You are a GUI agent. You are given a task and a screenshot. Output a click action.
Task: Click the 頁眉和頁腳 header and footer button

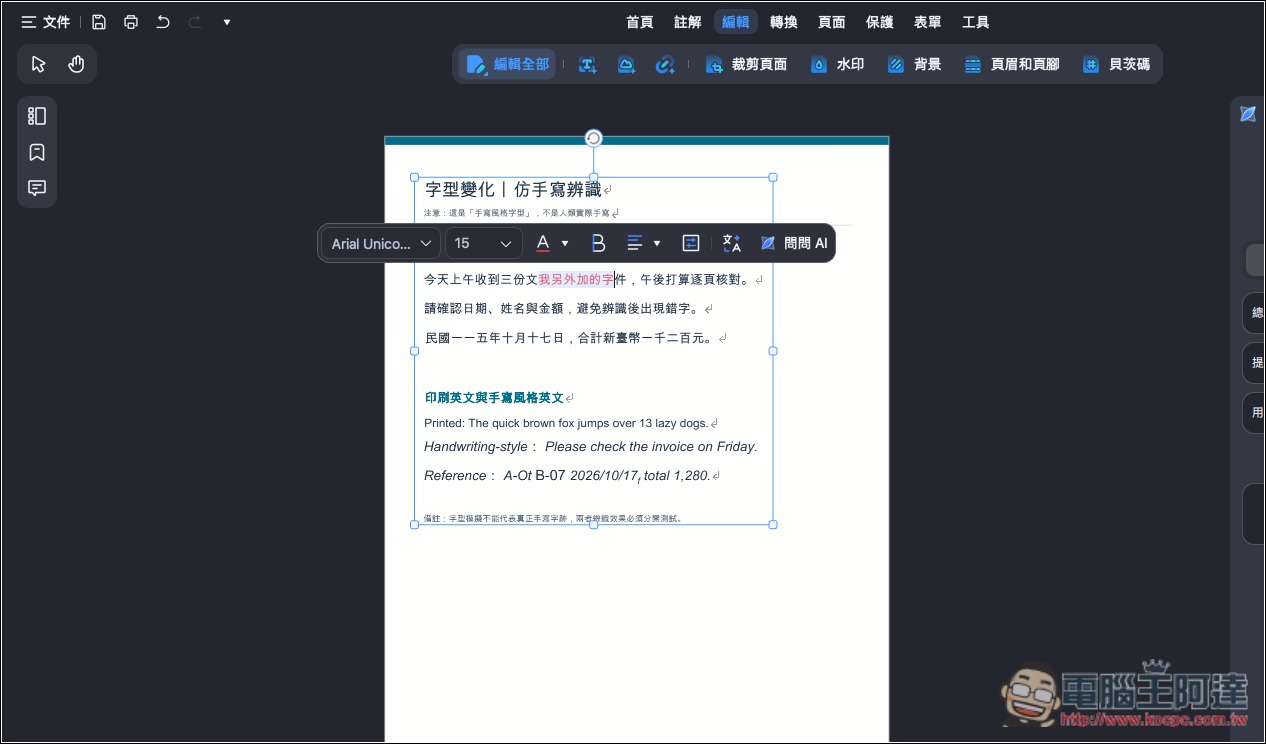pyautogui.click(x=1012, y=64)
